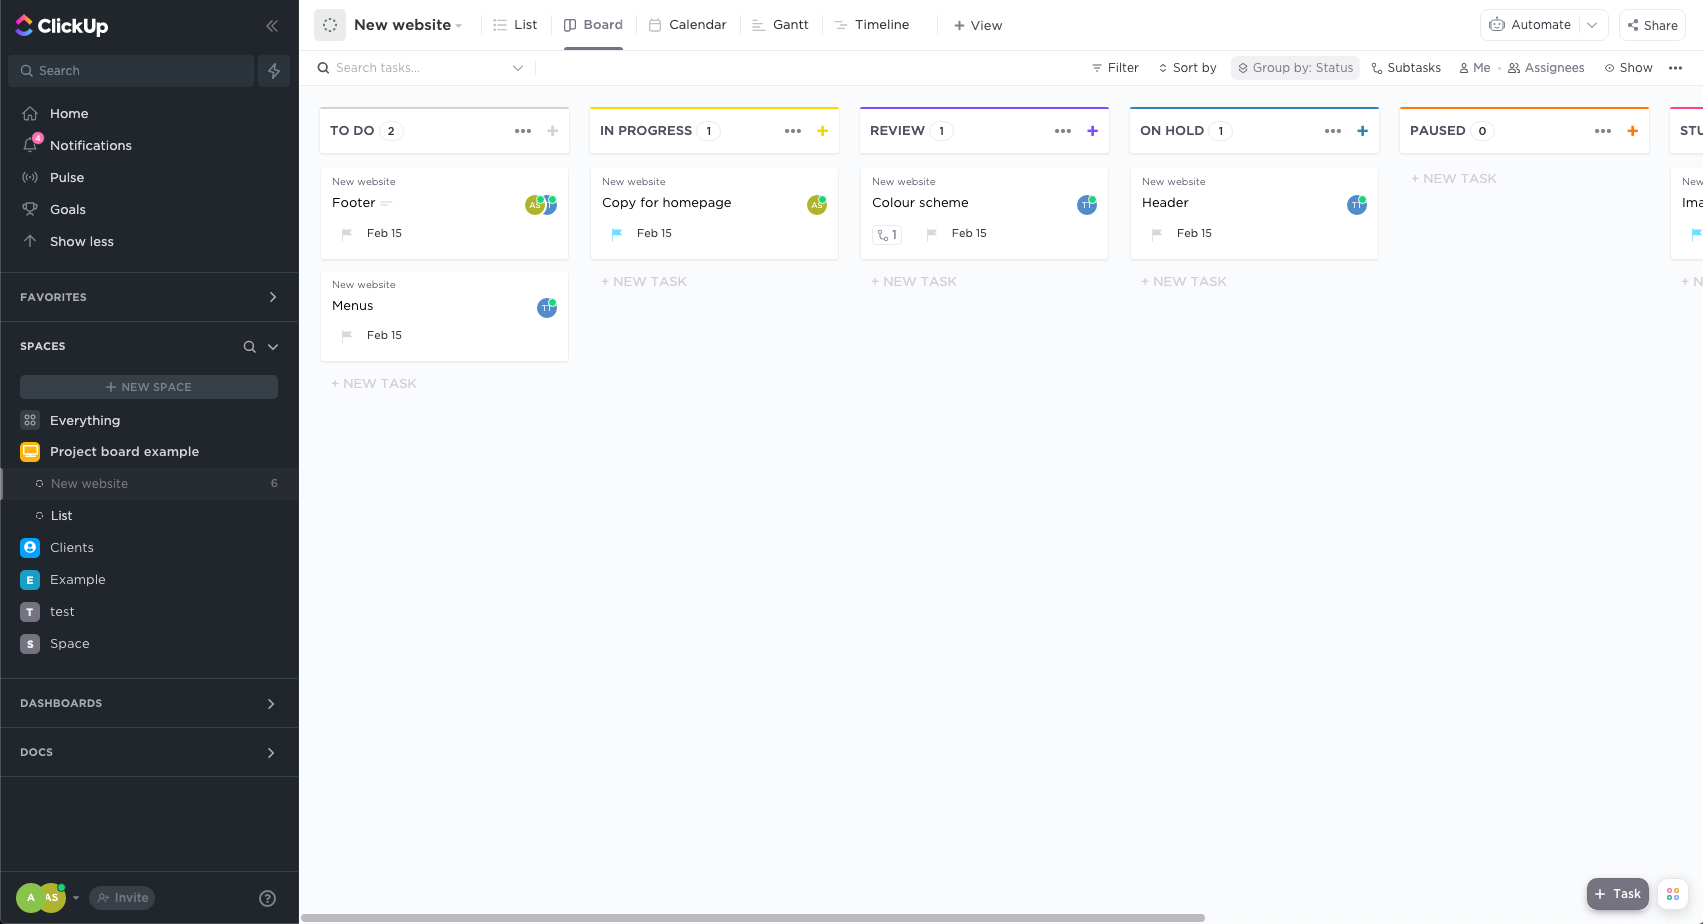Open the apps grid icon bottom right
Image resolution: width=1703 pixels, height=924 pixels.
tap(1673, 894)
